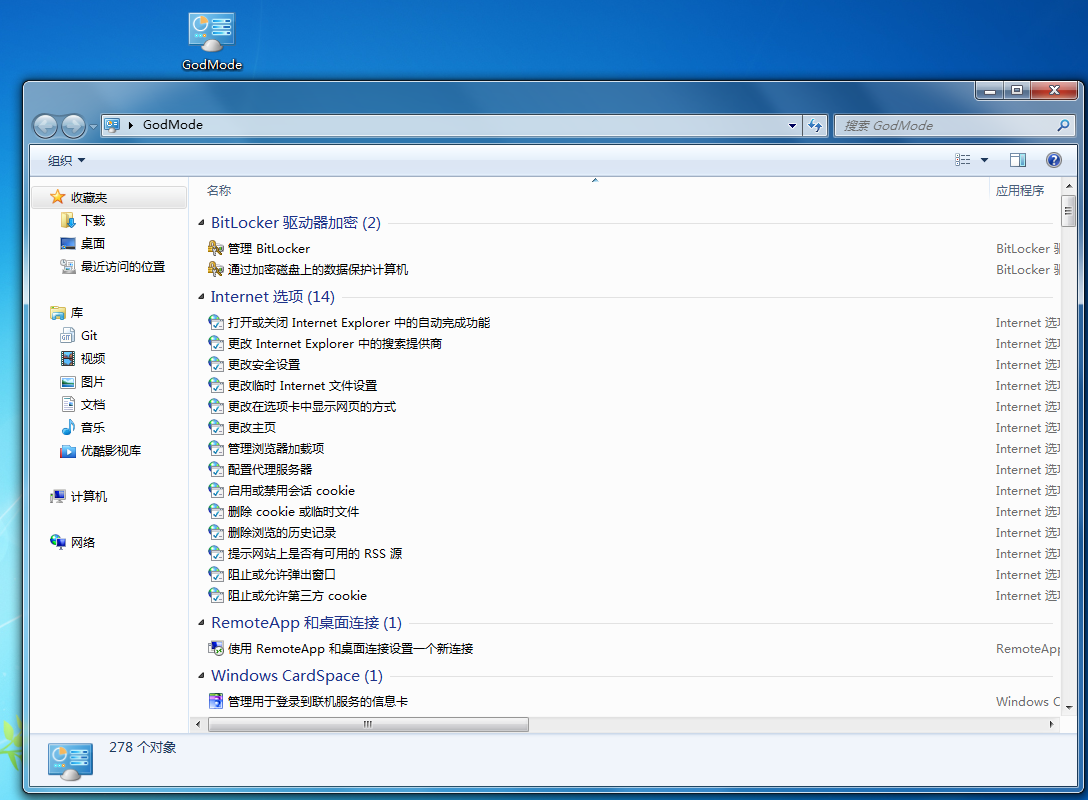Viewport: 1088px width, 800px height.
Task: Click icon next to 配置代理服务器
Action: coord(216,470)
